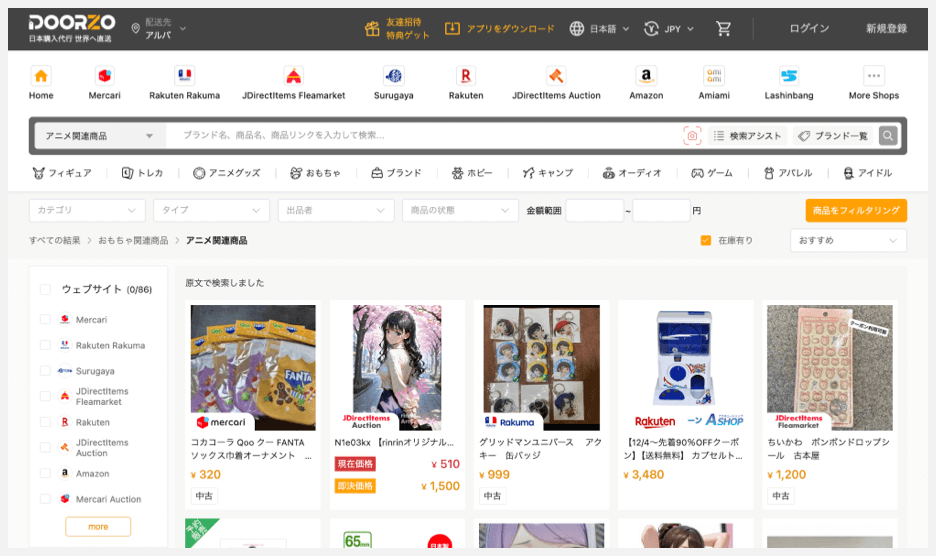This screenshot has width=936, height=556.
Task: Click the camera image search icon
Action: tap(692, 136)
